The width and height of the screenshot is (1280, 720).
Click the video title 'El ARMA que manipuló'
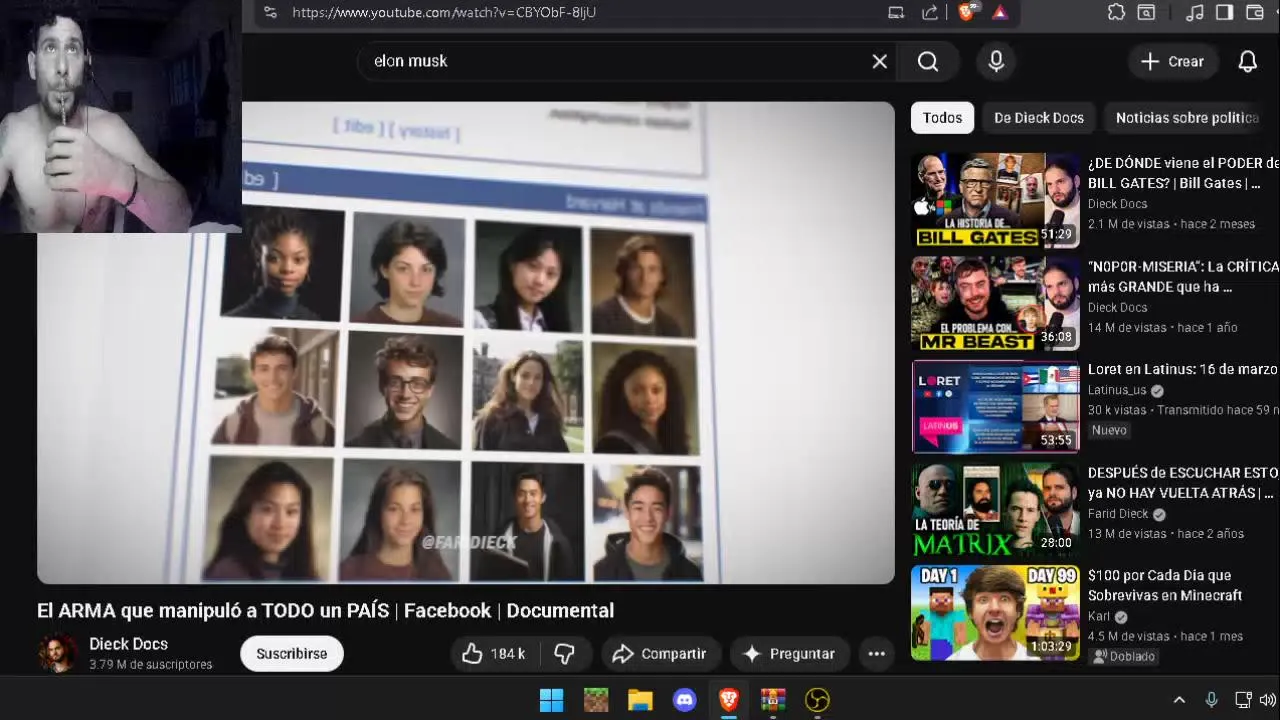coord(325,611)
